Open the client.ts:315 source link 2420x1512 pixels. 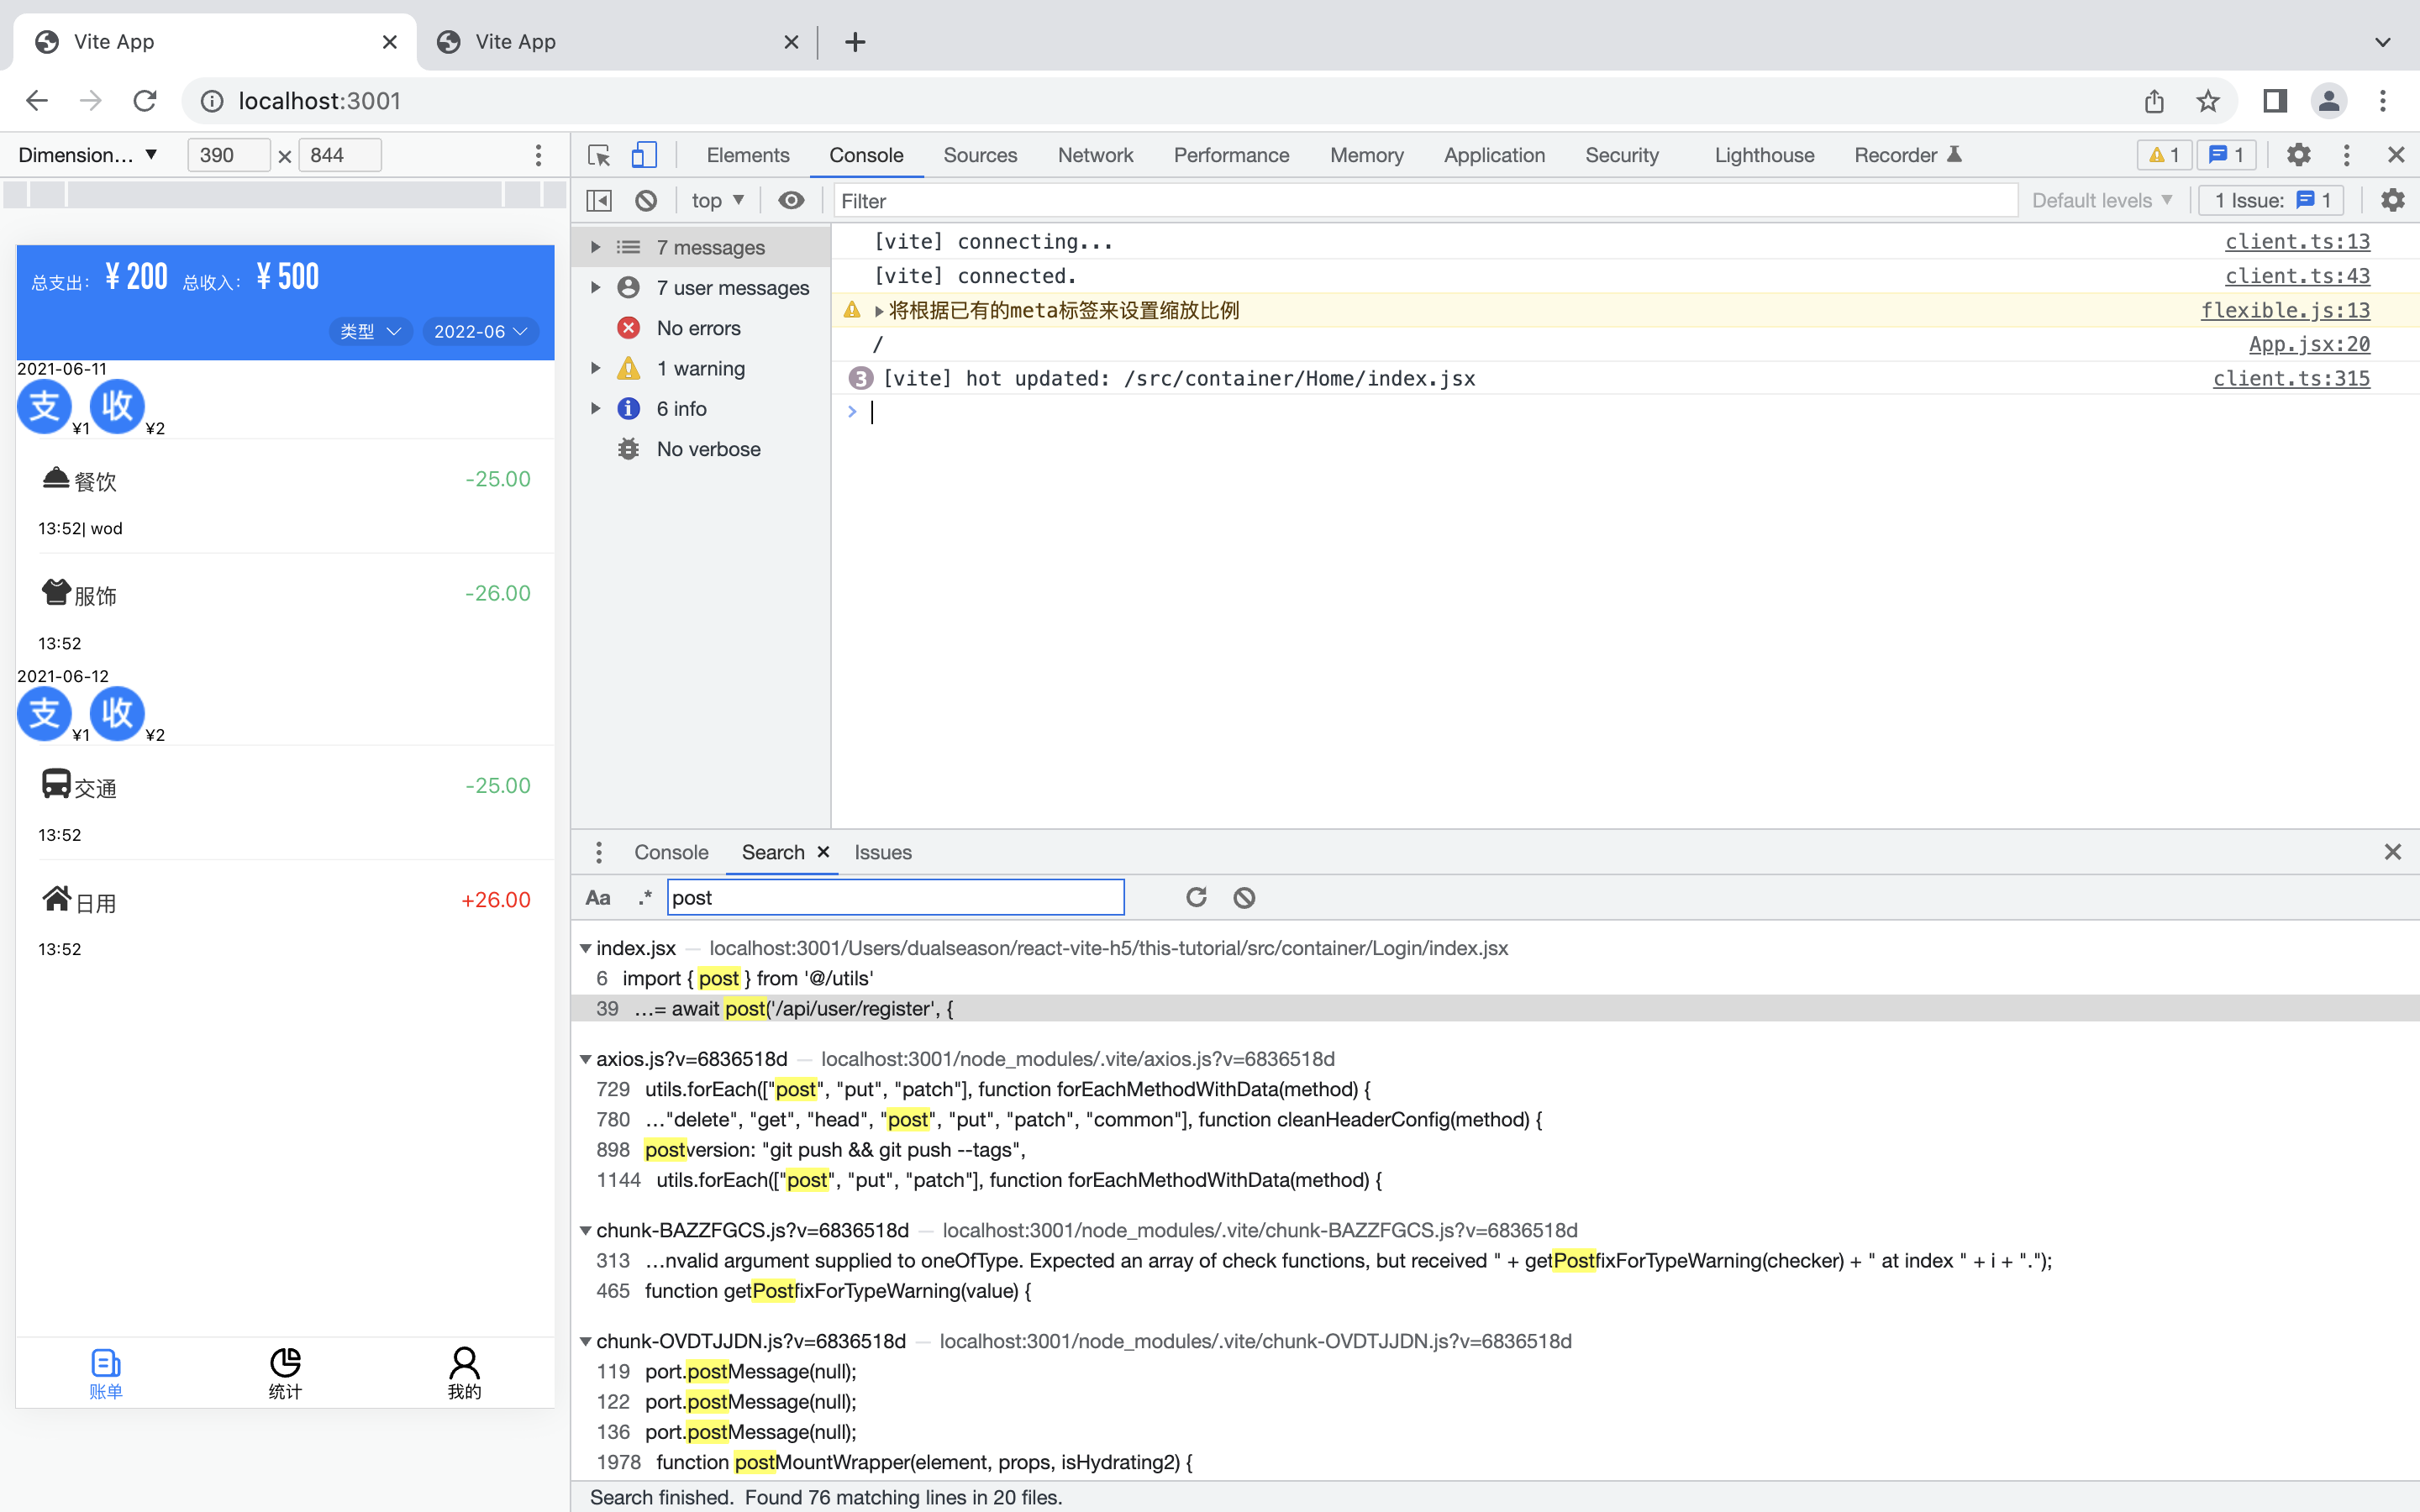[2291, 378]
